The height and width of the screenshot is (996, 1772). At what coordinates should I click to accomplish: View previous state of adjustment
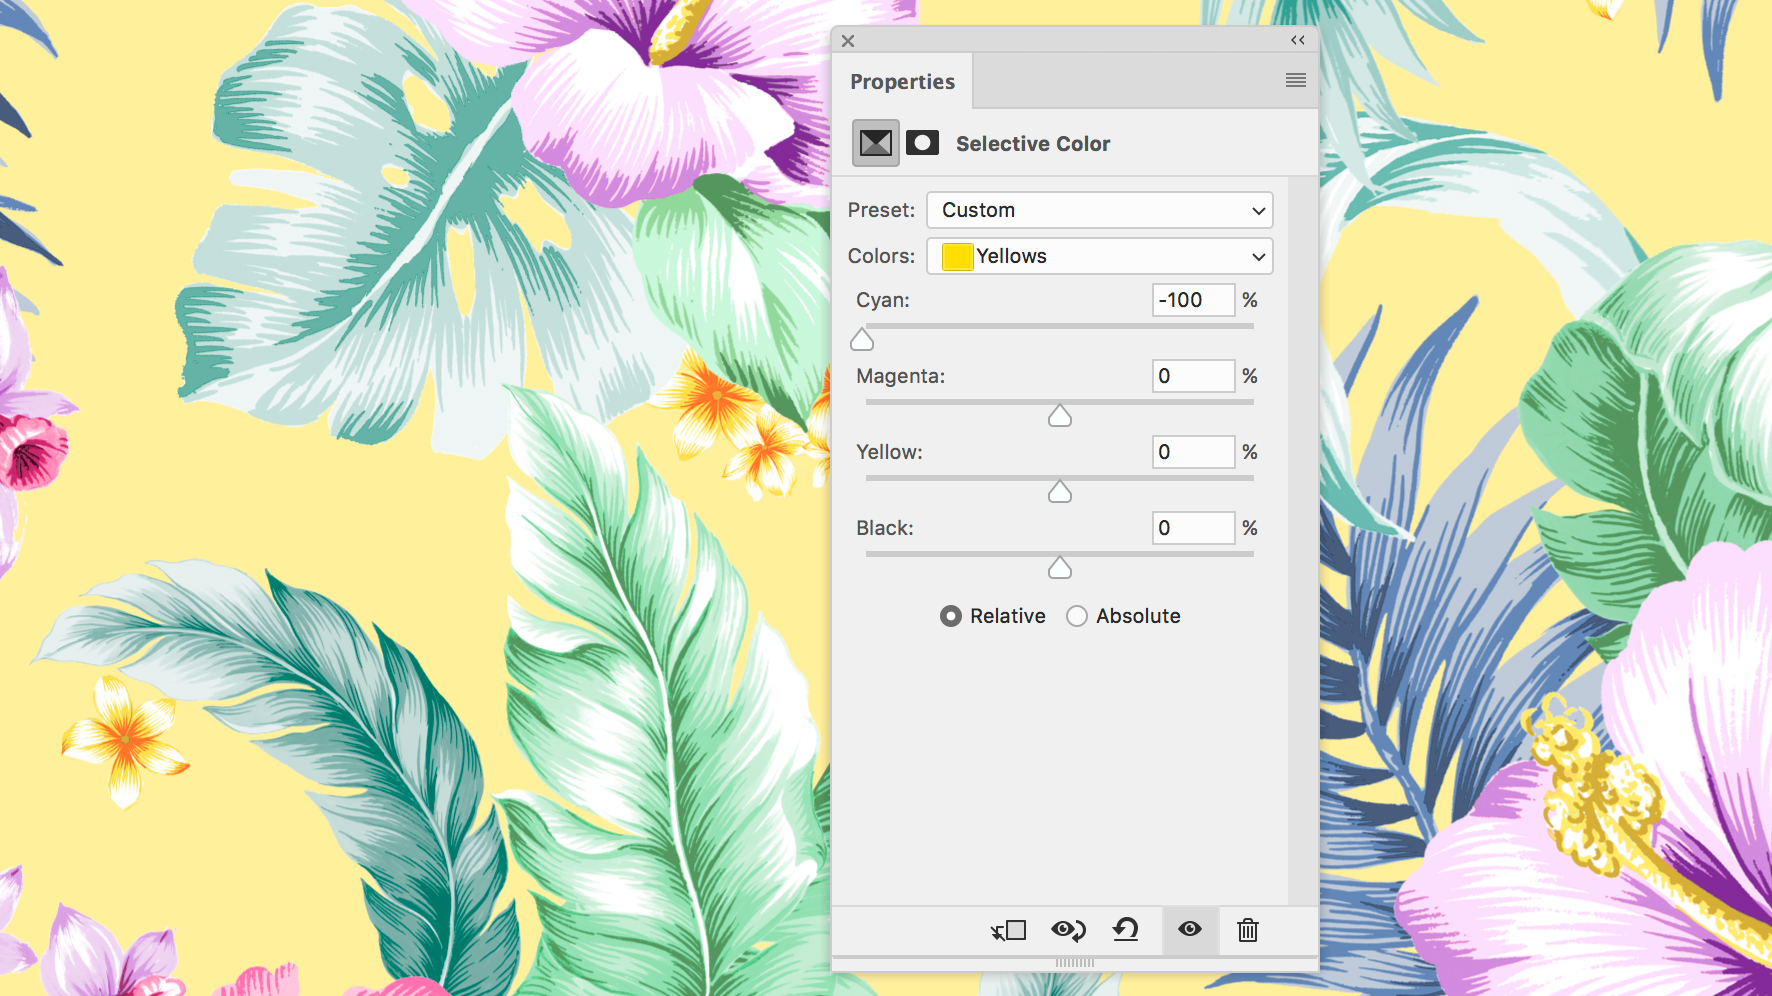pos(1069,930)
